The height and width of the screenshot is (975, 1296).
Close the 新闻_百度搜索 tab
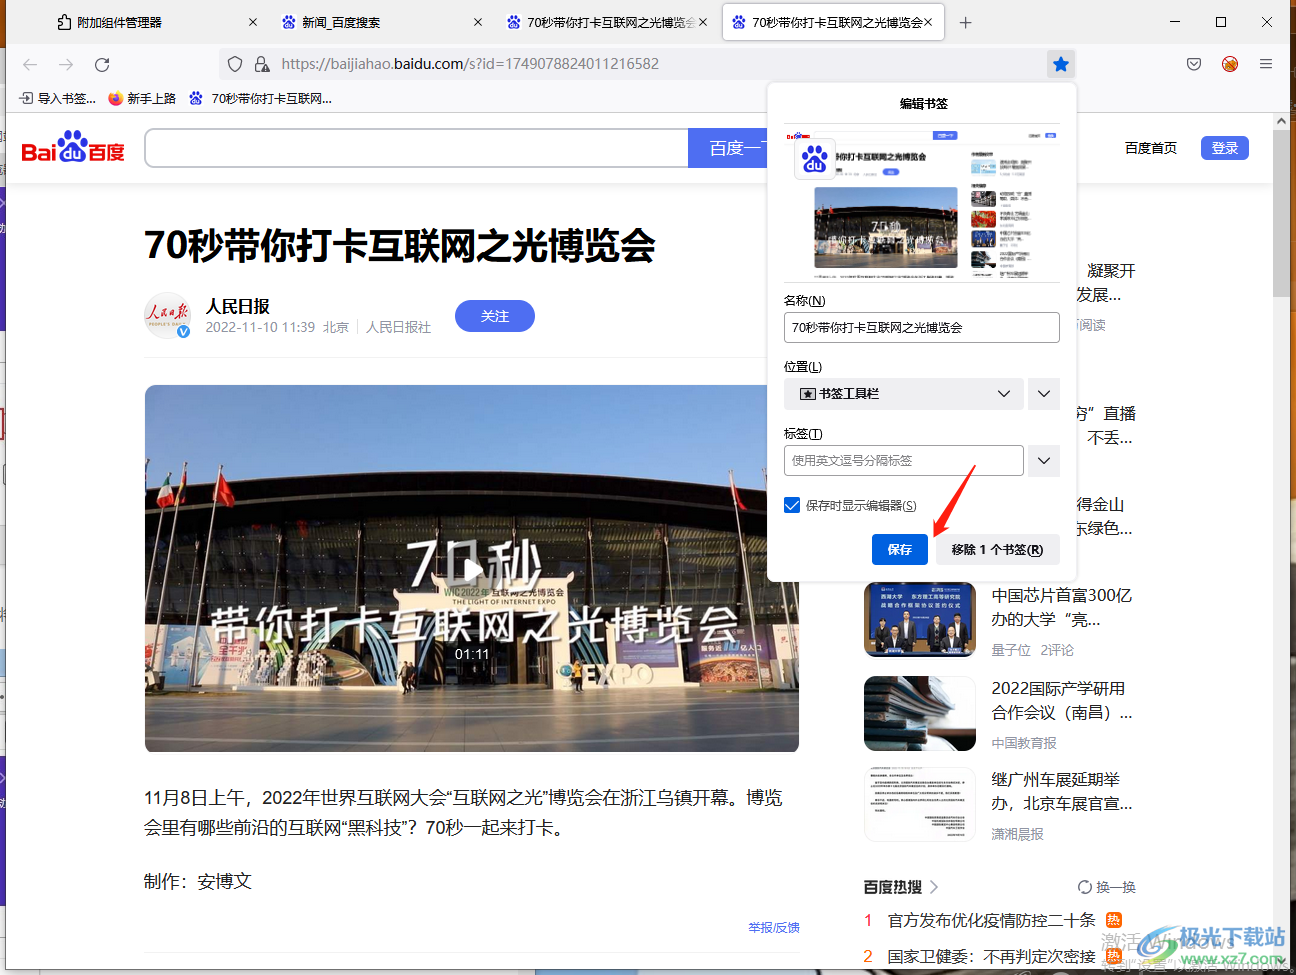pos(478,22)
